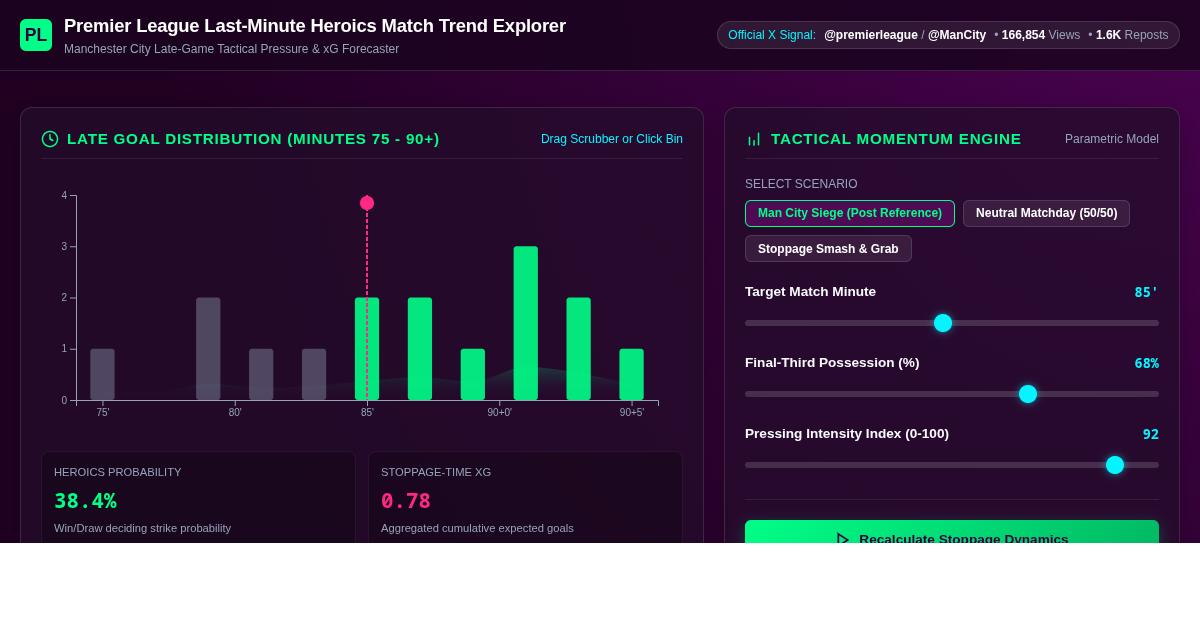Click the Stoppage-Time xG 0.78 value
Image resolution: width=1200 pixels, height=630 pixels.
406,501
